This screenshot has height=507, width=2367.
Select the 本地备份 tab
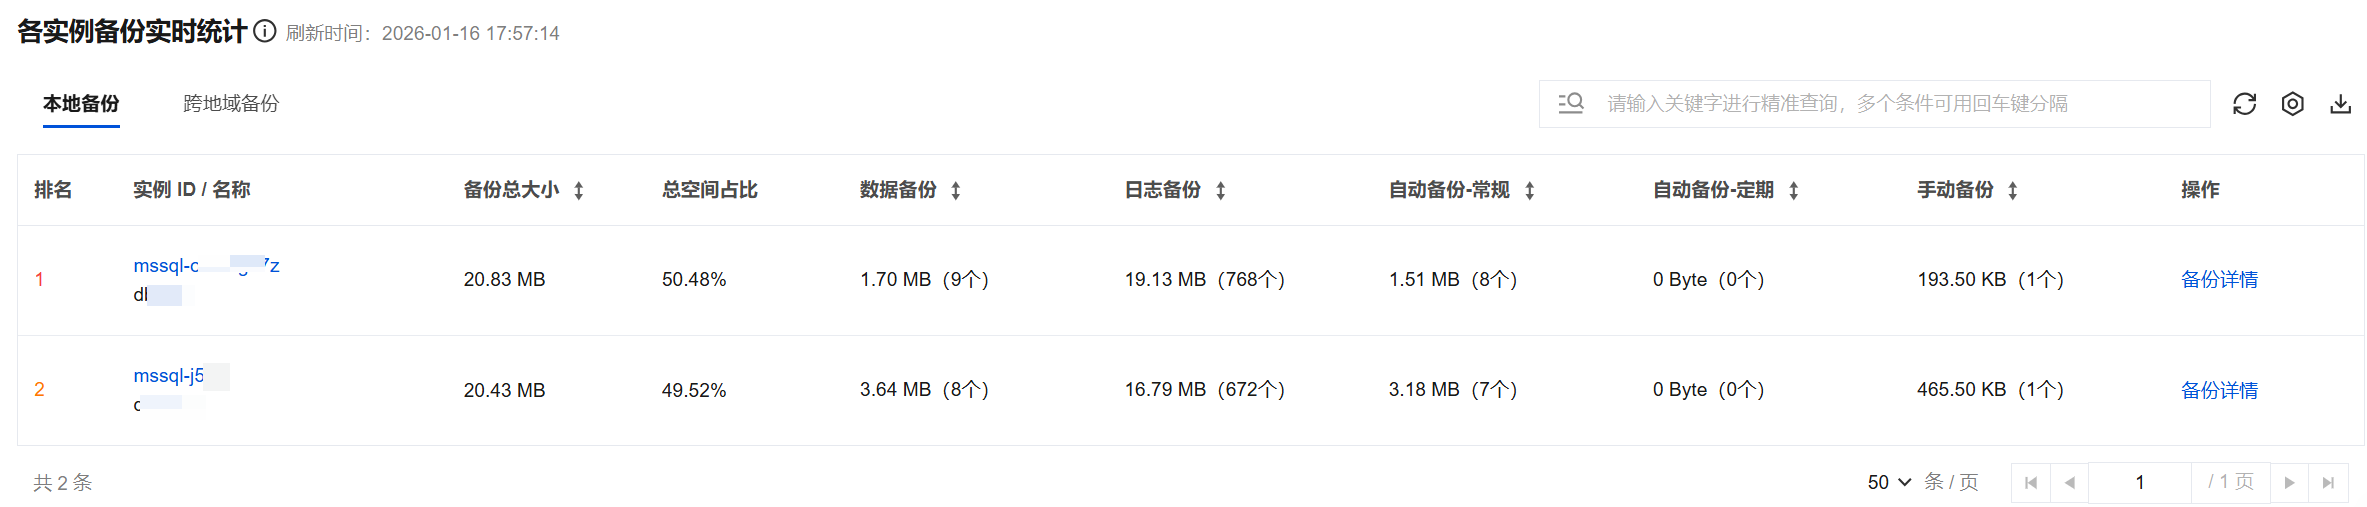[81, 104]
